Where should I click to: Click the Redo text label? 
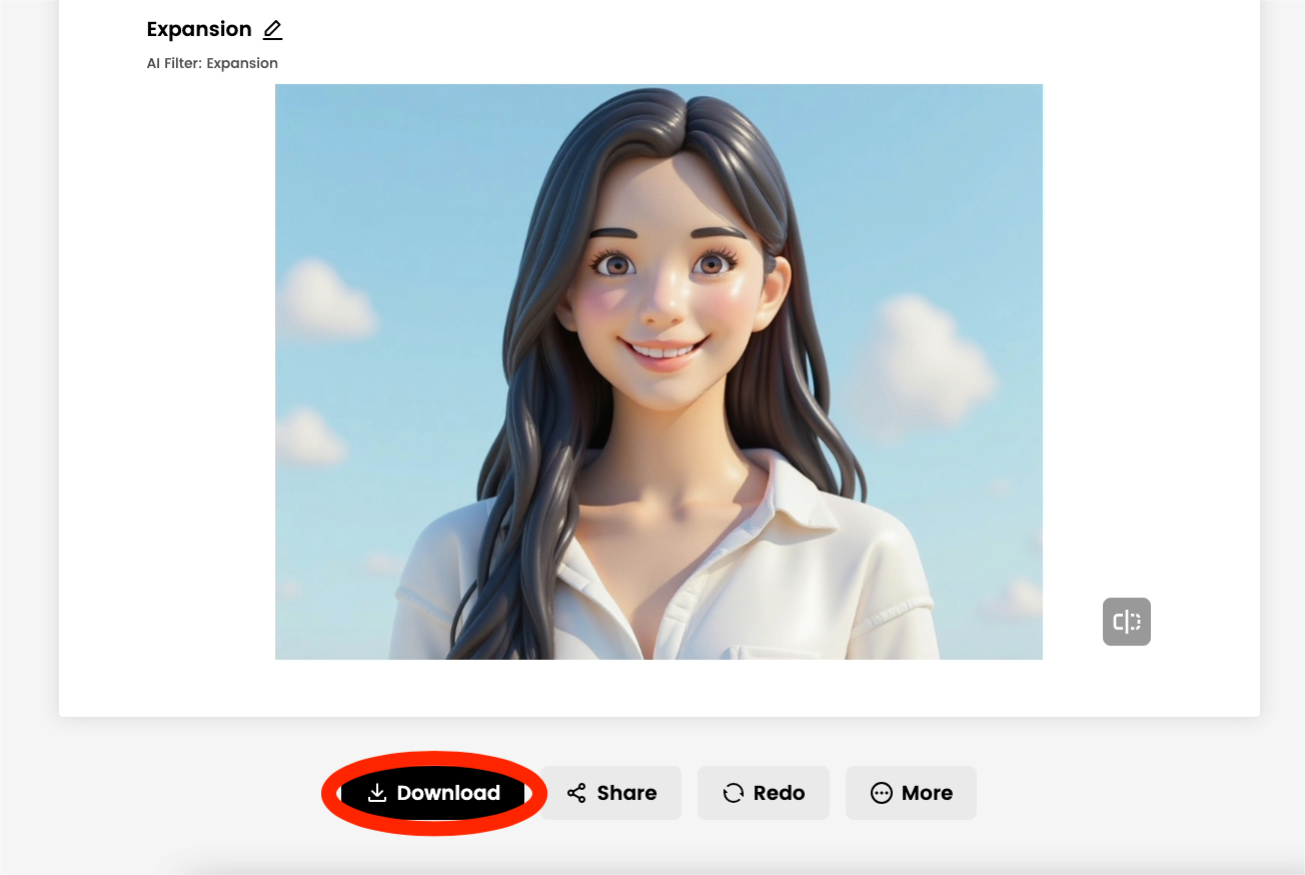pyautogui.click(x=778, y=793)
